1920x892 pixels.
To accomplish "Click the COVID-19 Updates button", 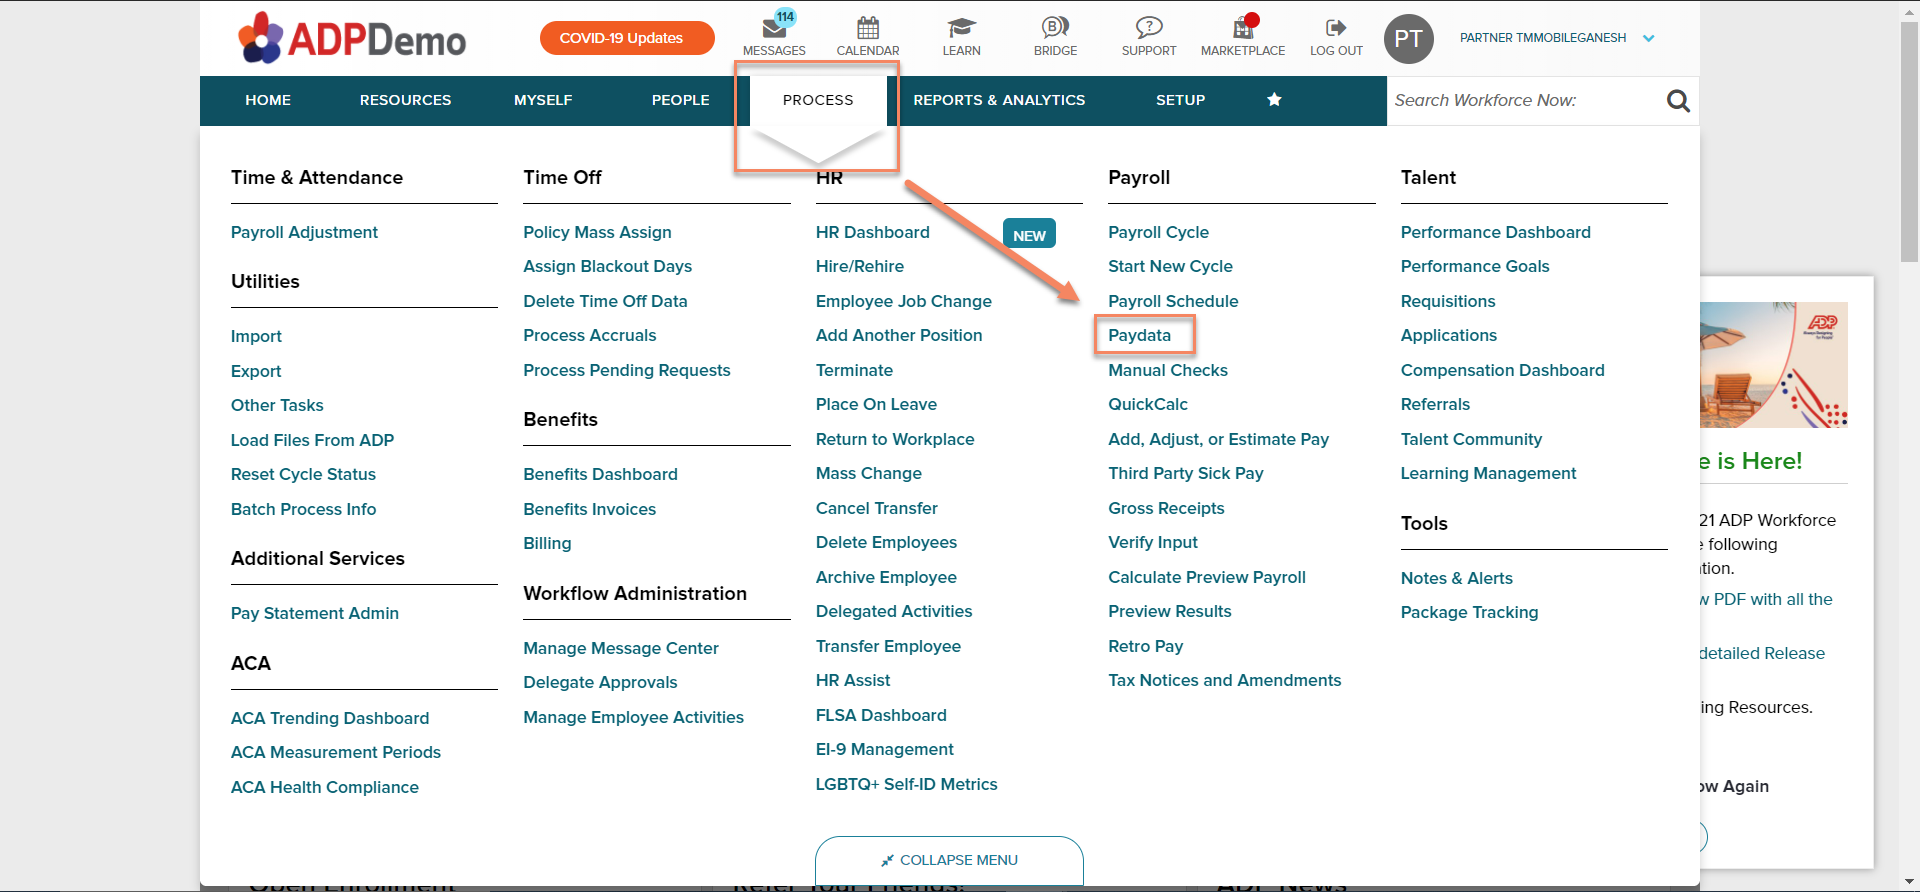I will 627,38.
